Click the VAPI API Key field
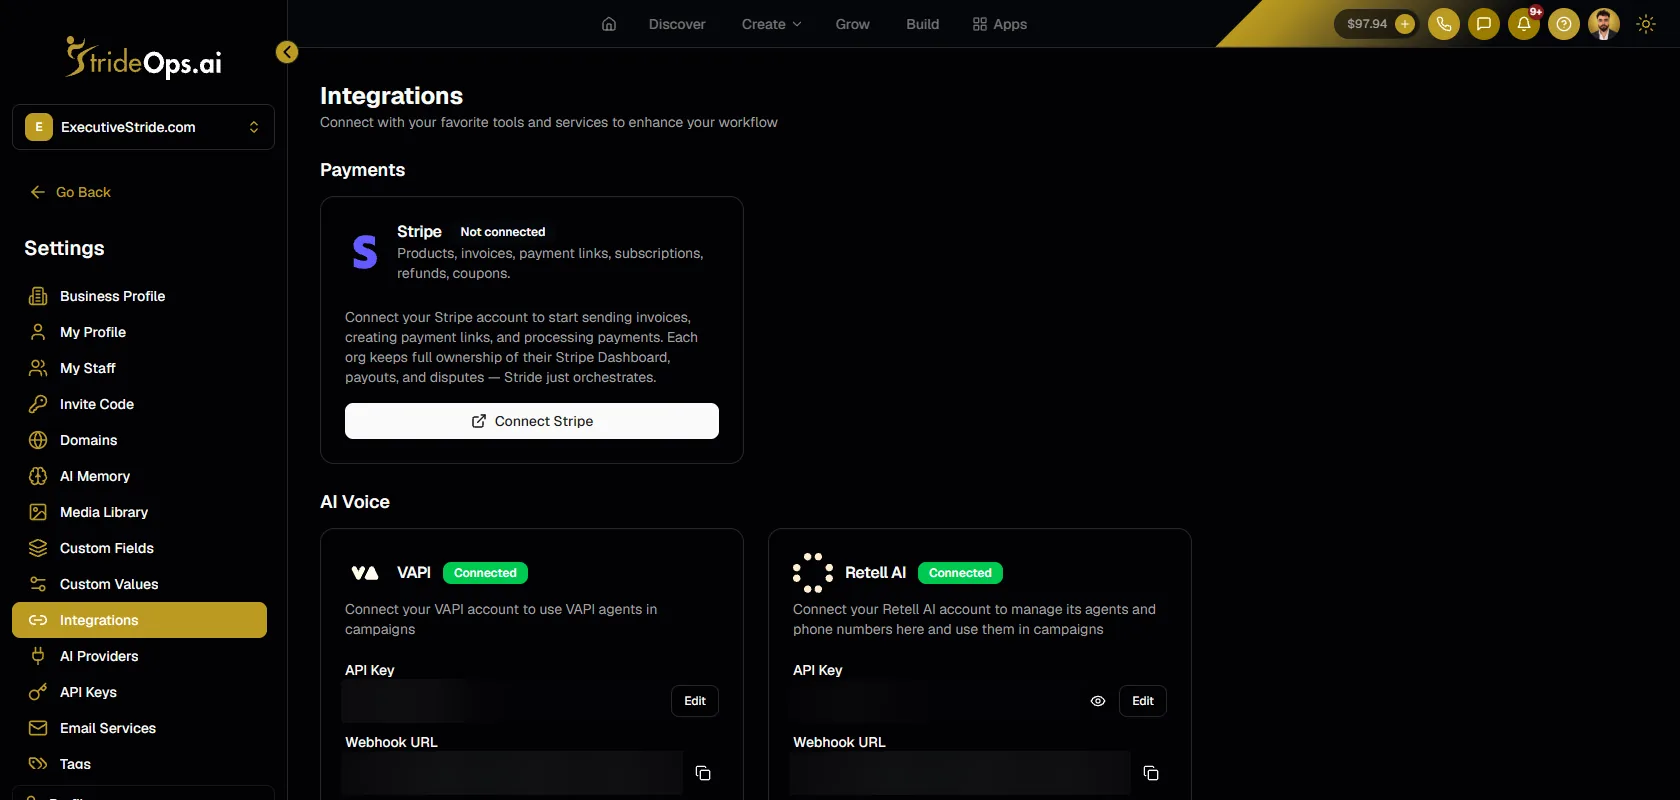This screenshot has height=800, width=1680. coord(503,701)
